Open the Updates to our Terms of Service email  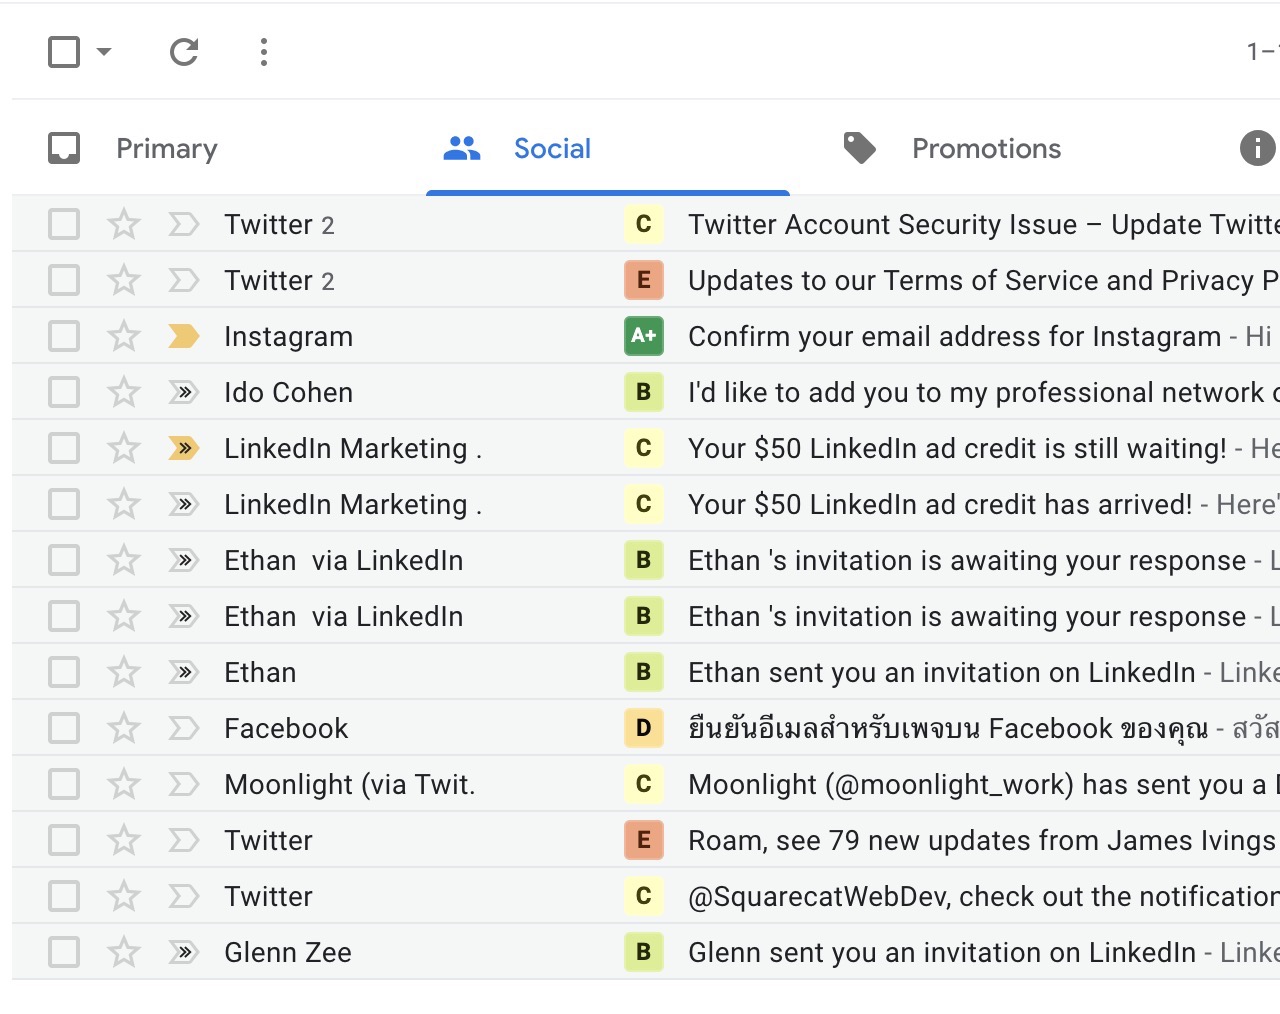click(646, 280)
